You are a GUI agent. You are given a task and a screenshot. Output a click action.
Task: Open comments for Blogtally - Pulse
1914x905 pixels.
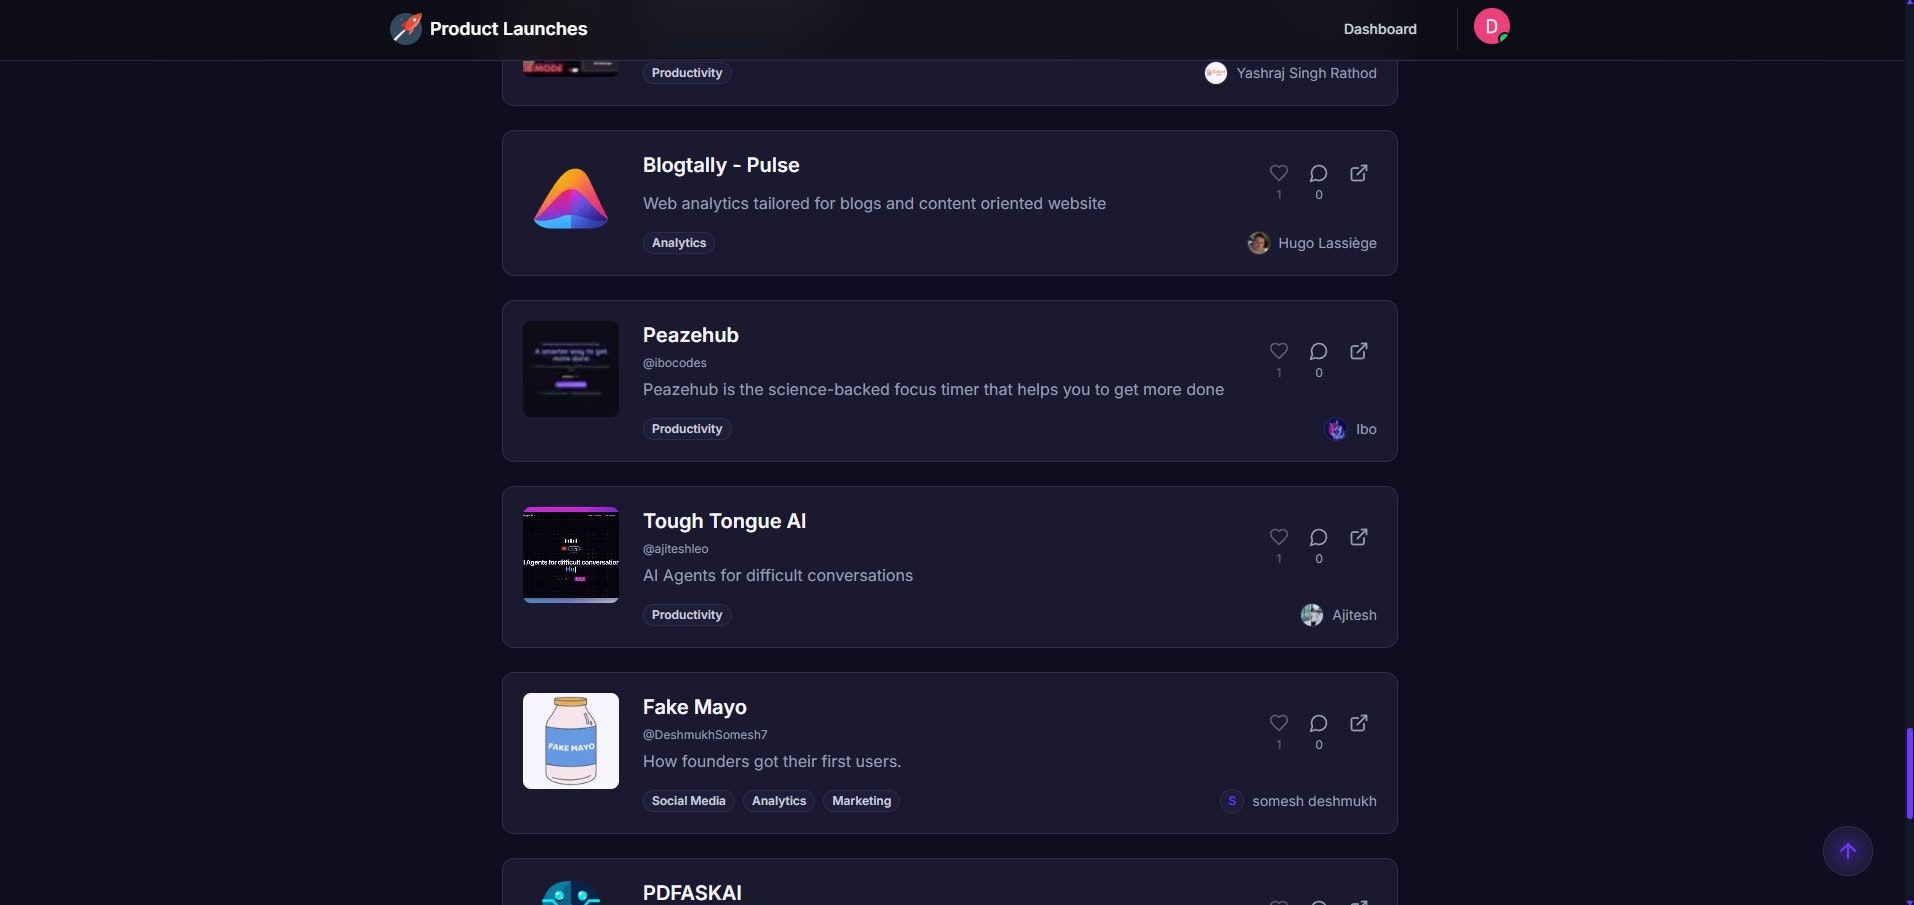(1318, 173)
